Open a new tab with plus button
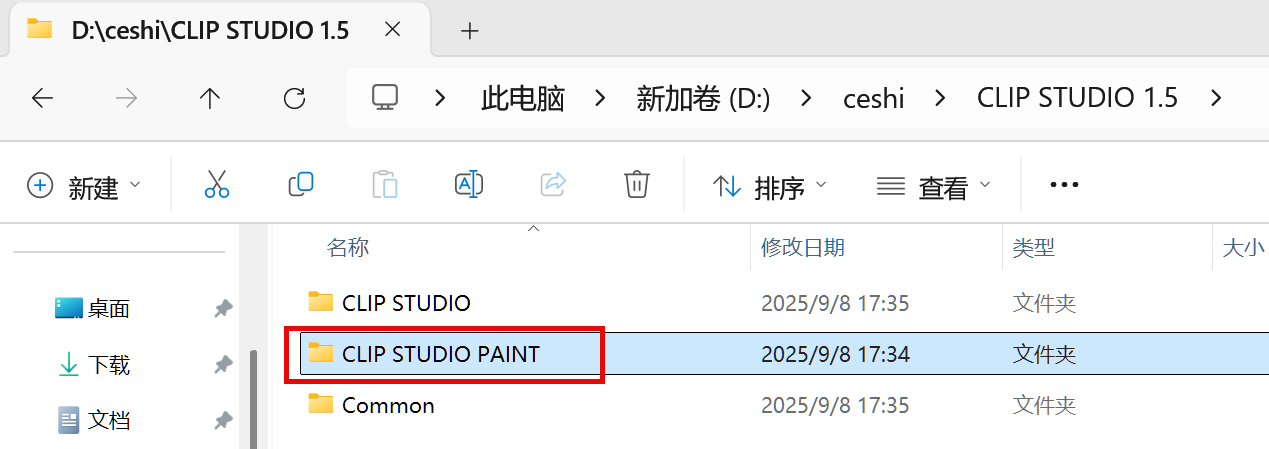The height and width of the screenshot is (449, 1269). click(469, 31)
